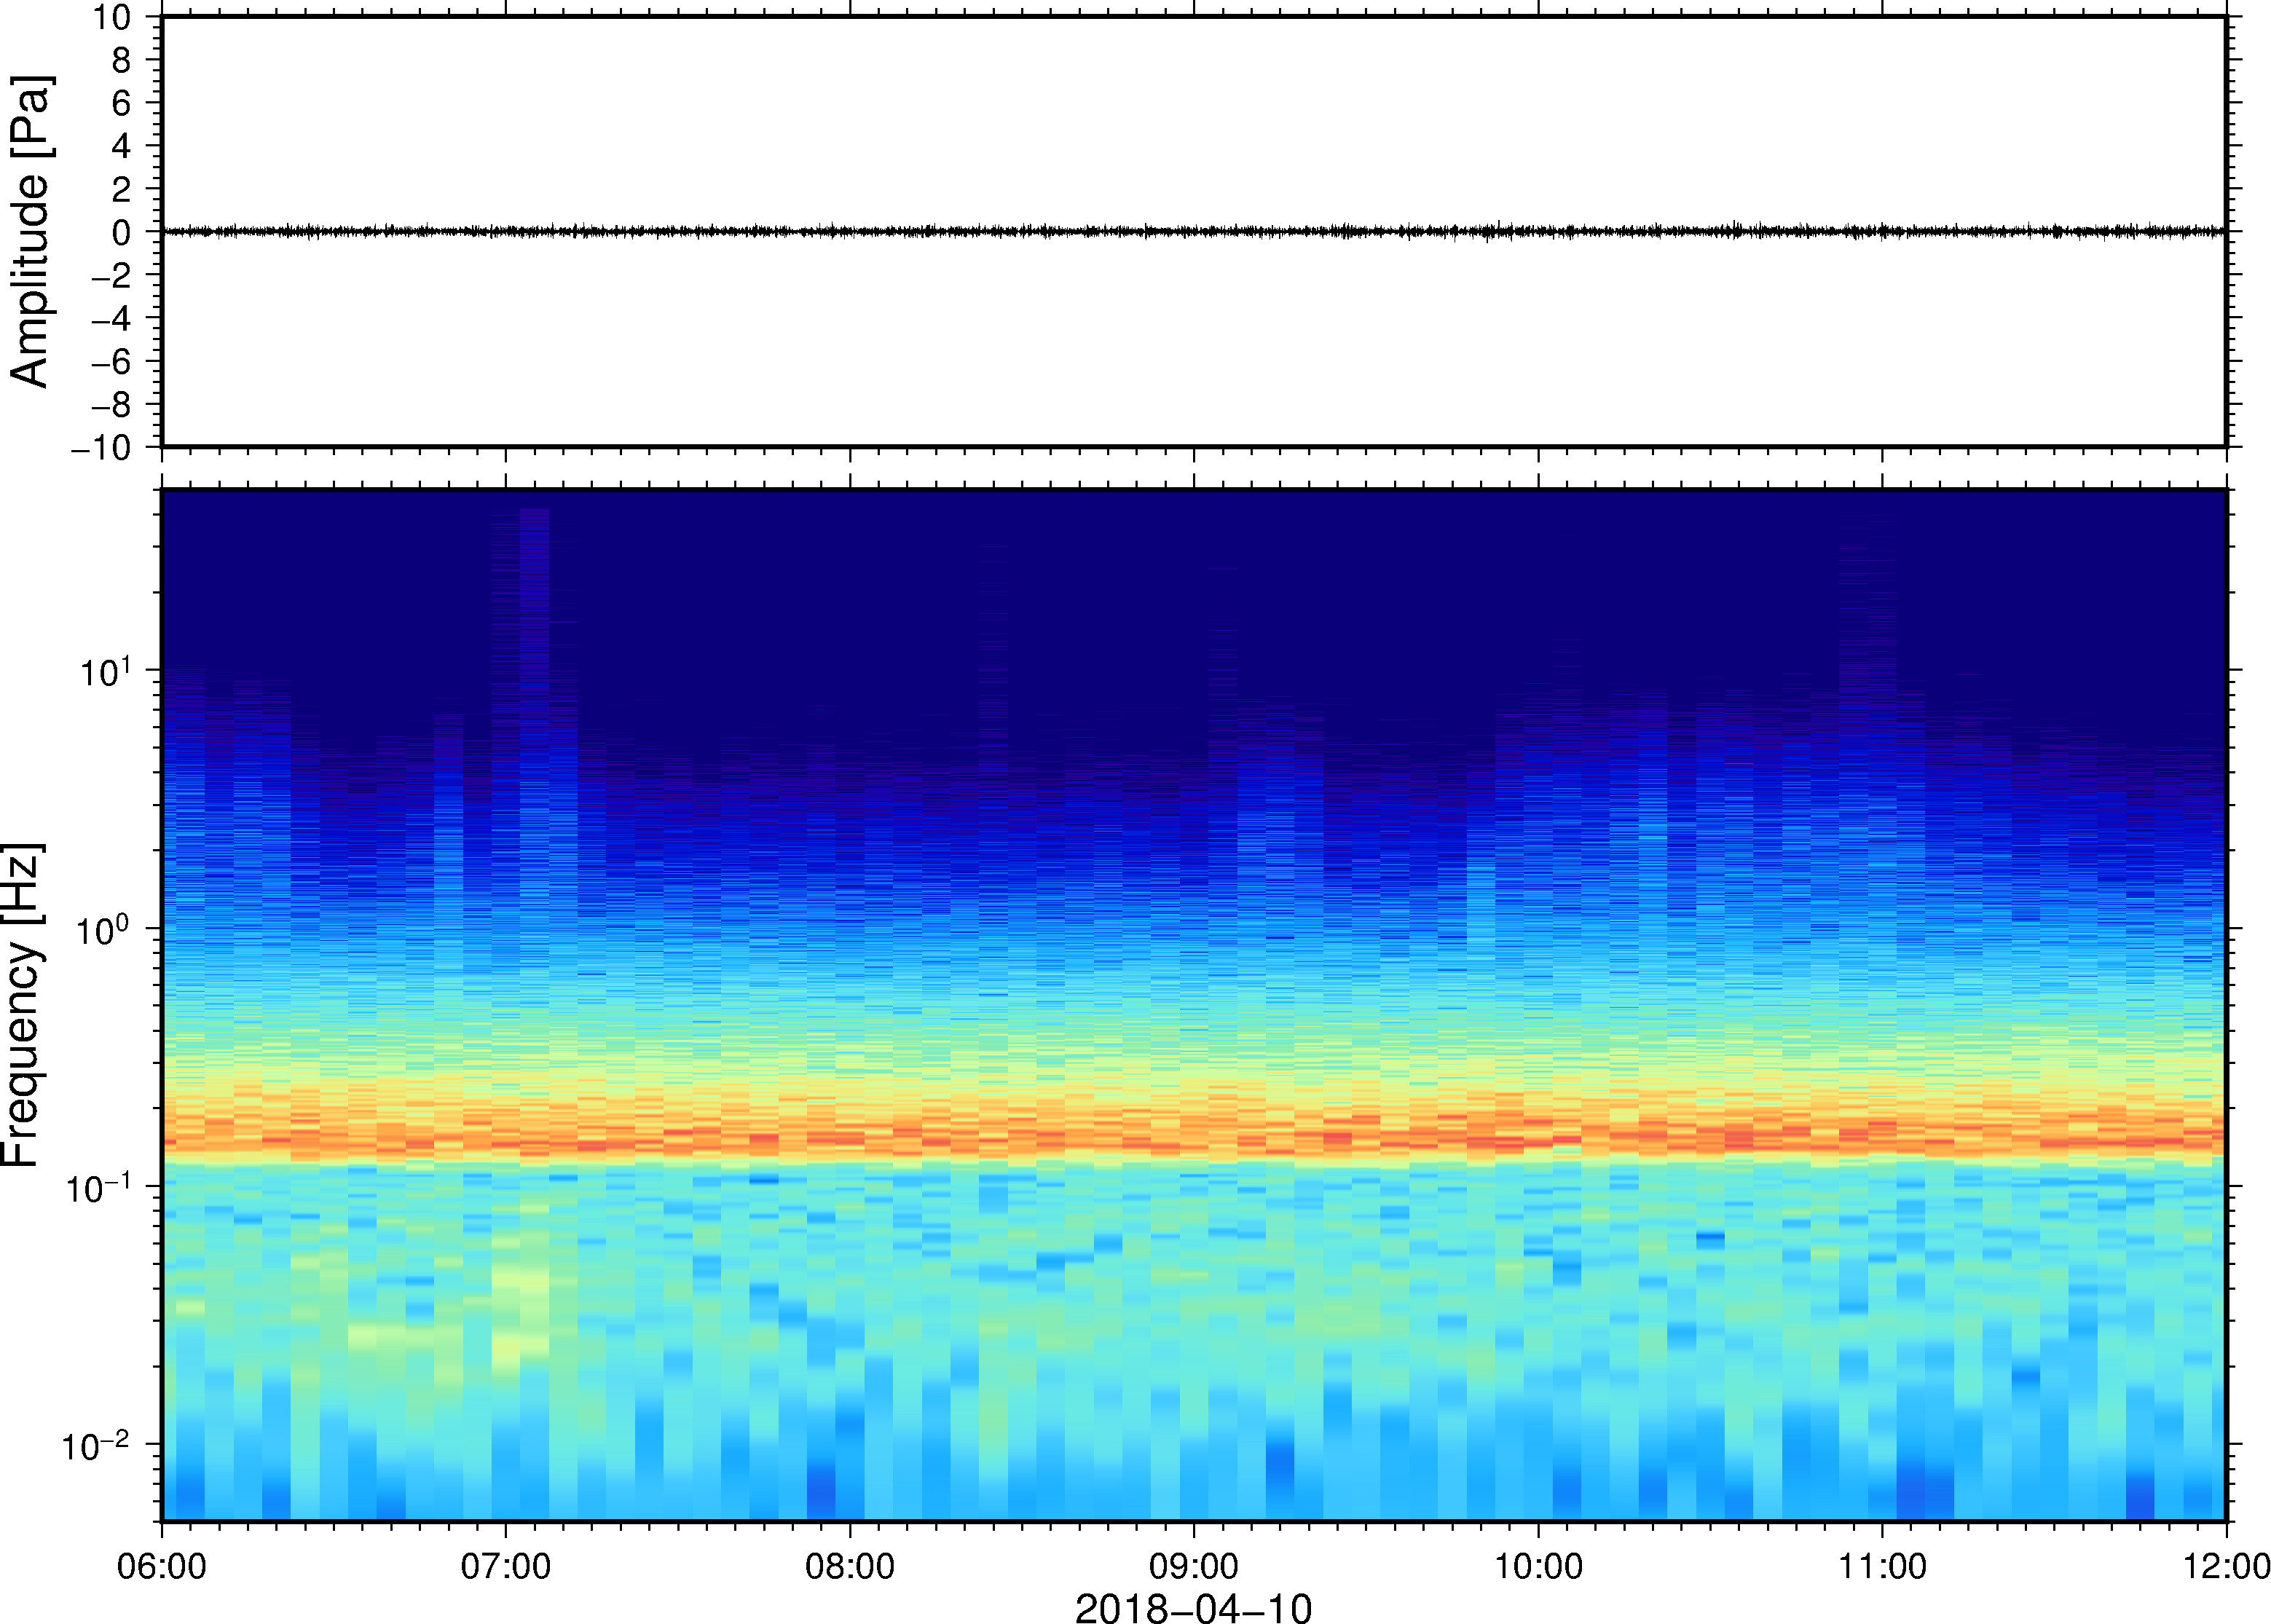Screen dimensions: 2271x1624
Task: Click the '09:00' time axis label
Action: click(x=1194, y=1566)
